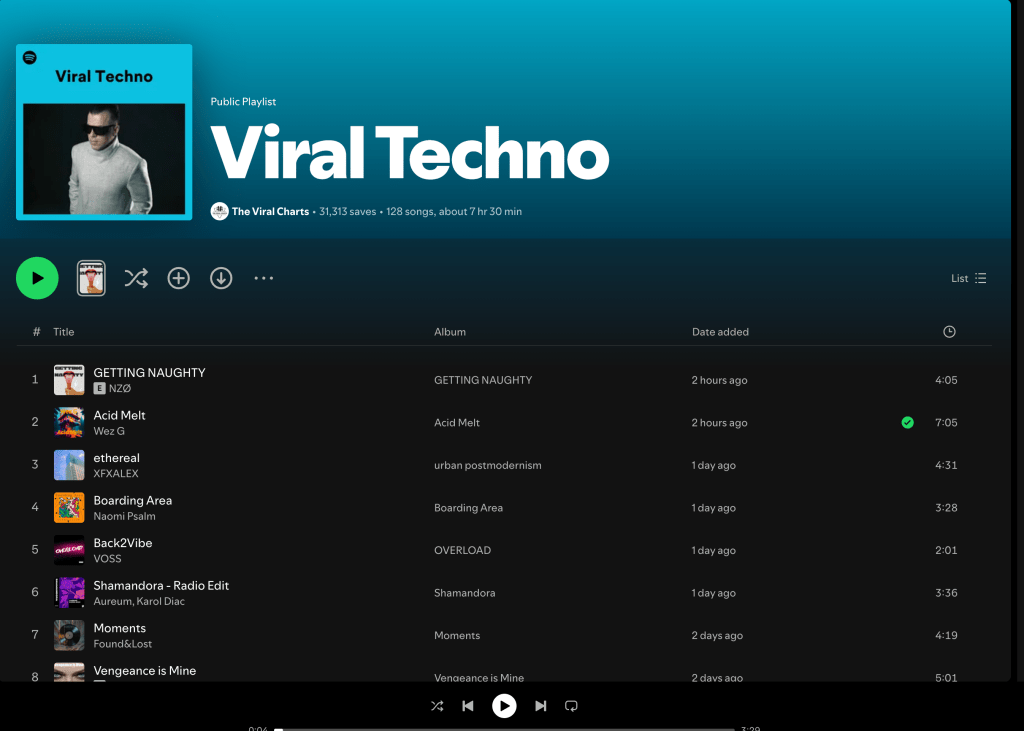Click the white play button in the player bar
The height and width of the screenshot is (731, 1024).
(x=504, y=706)
